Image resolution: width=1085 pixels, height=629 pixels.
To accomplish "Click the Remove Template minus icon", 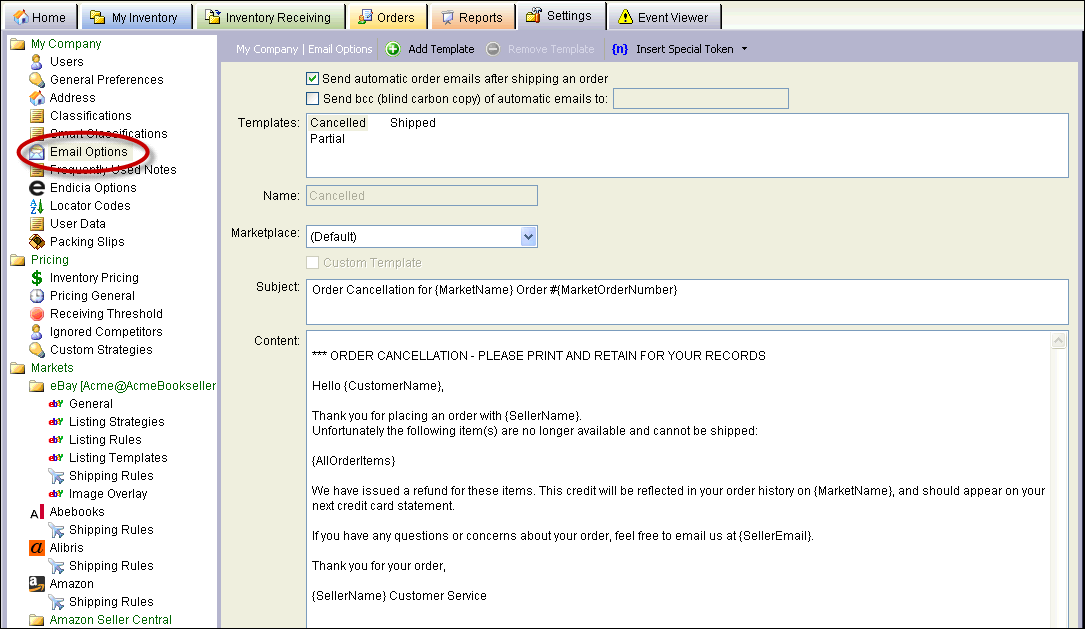I will (x=493, y=49).
